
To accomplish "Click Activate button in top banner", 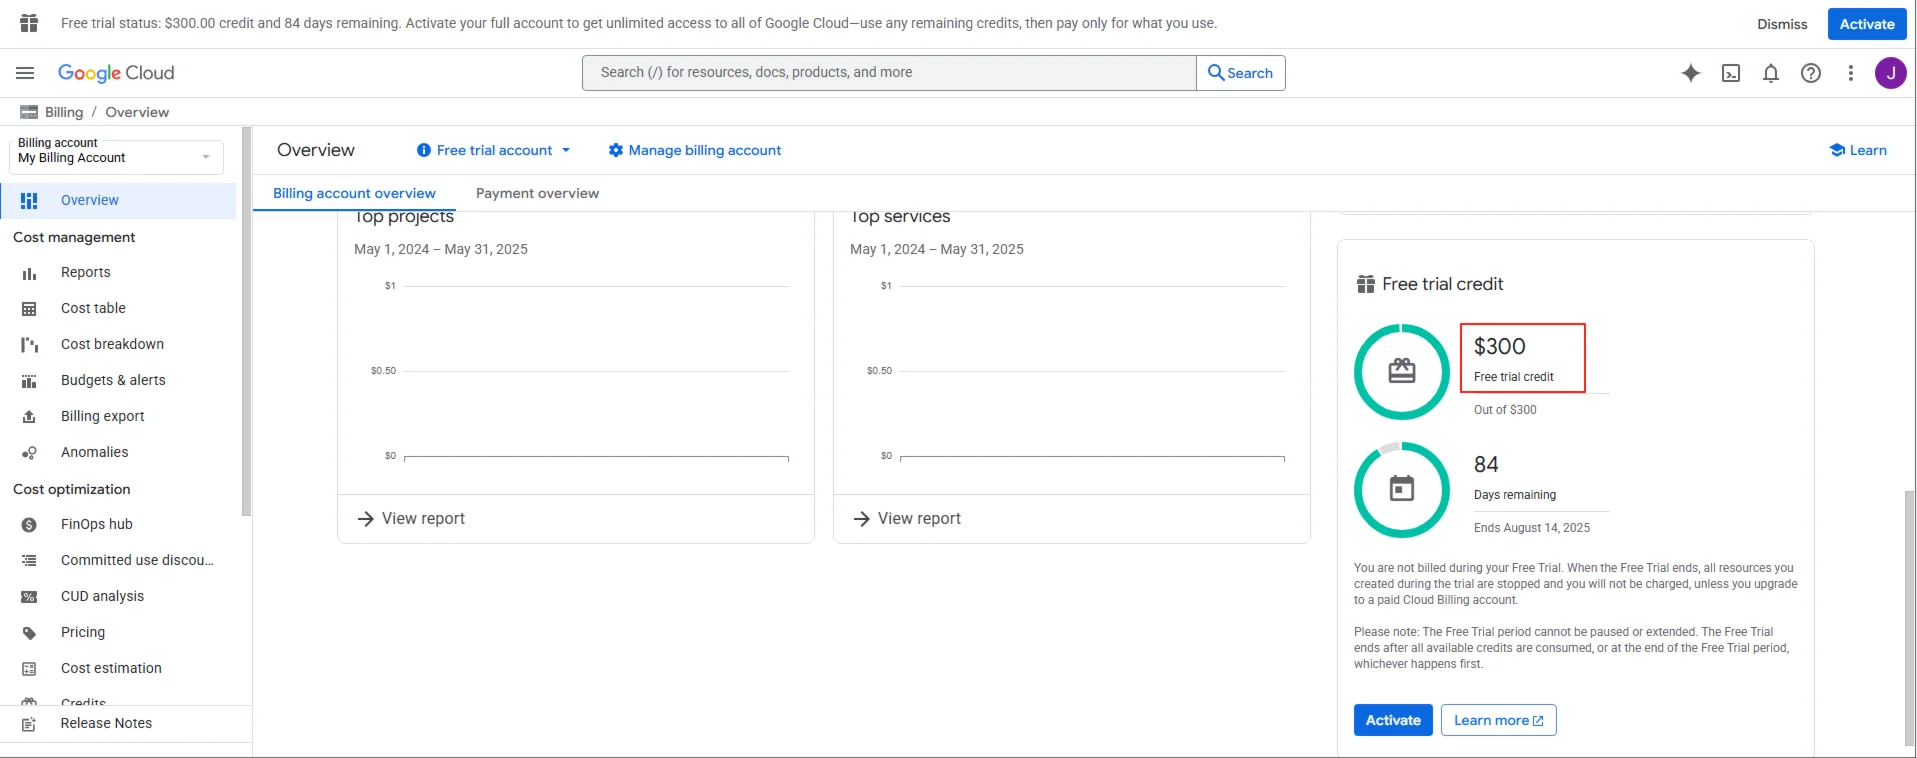I will coord(1867,24).
